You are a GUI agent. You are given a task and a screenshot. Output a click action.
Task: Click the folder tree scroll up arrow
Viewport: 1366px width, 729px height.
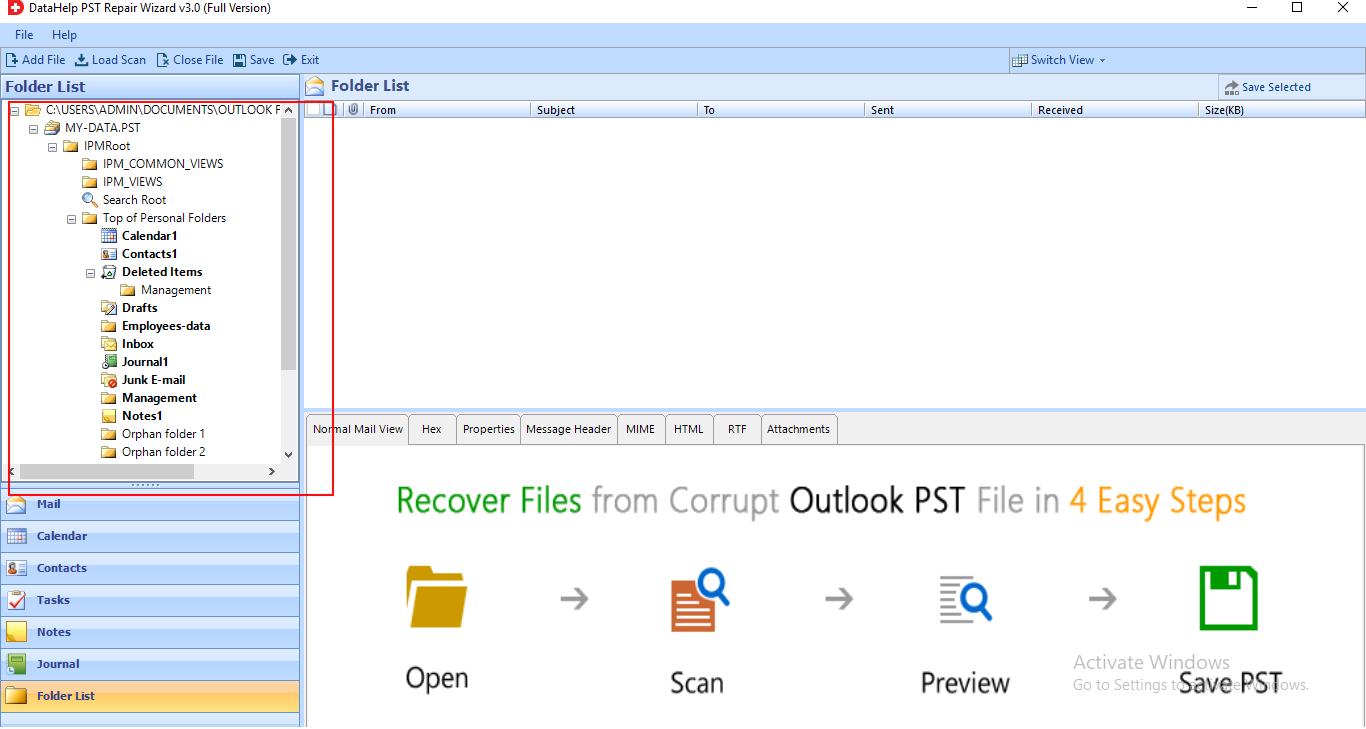pyautogui.click(x=289, y=110)
